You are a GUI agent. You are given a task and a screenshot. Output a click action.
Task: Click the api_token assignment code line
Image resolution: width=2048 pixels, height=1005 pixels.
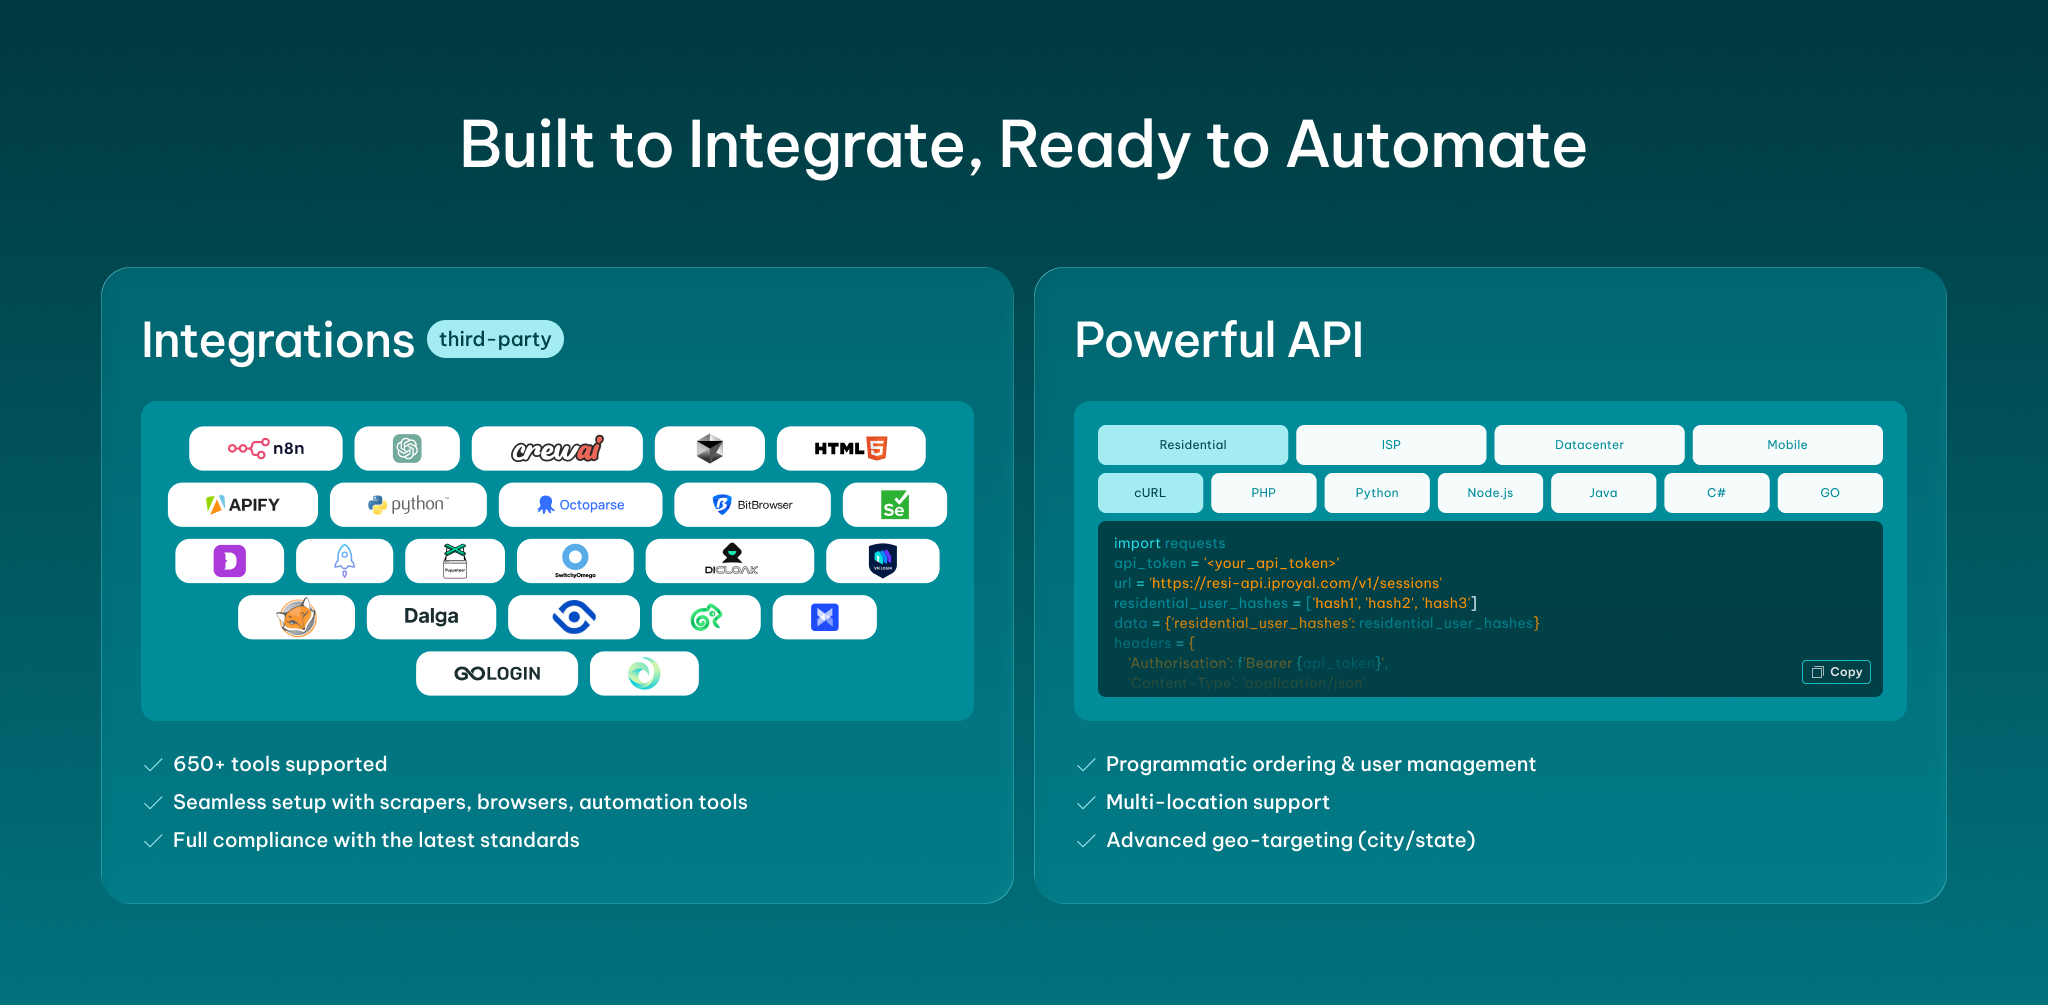click(1227, 563)
